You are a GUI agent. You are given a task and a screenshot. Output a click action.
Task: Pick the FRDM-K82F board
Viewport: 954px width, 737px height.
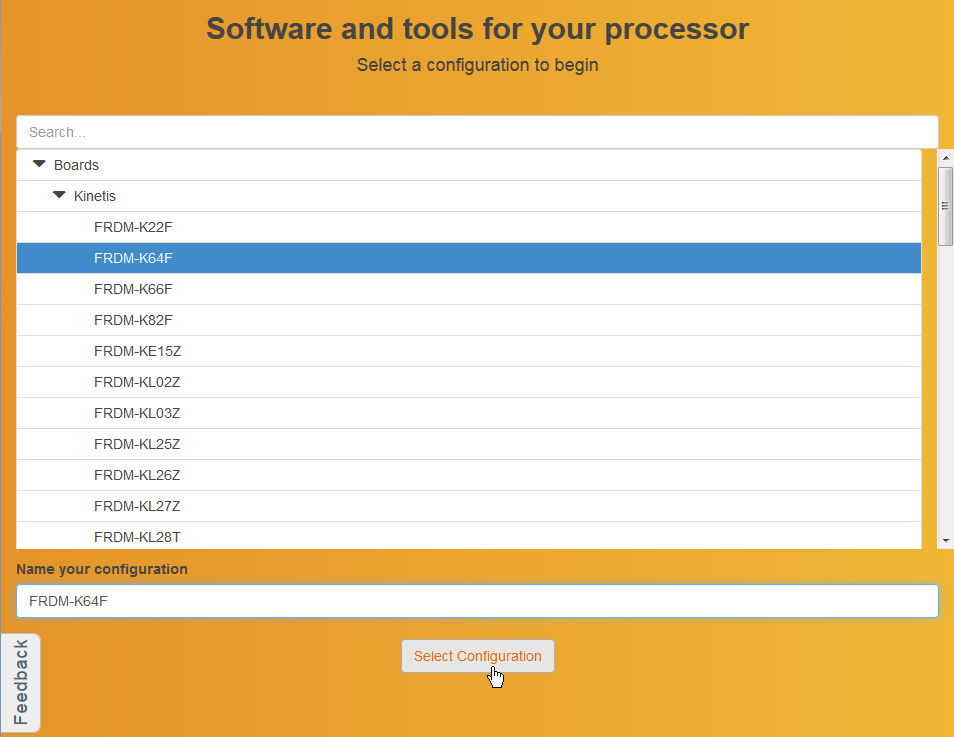pos(133,320)
